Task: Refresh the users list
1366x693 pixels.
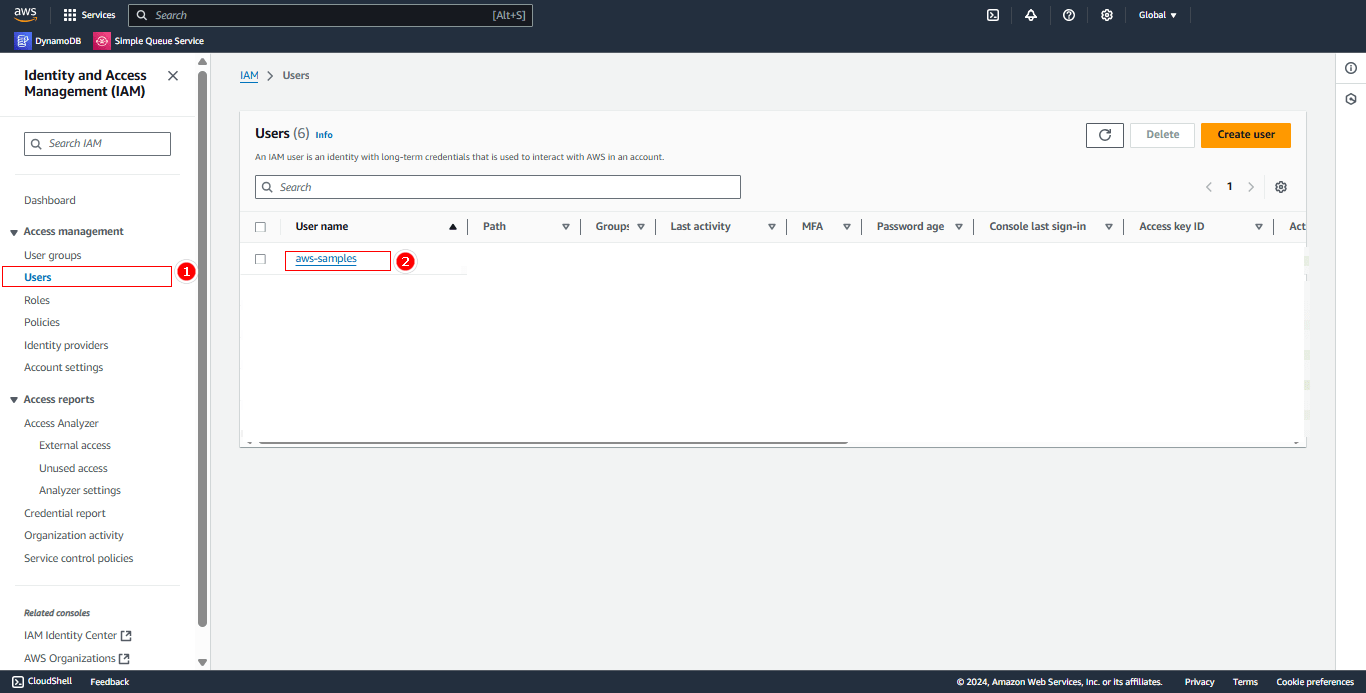Action: (x=1105, y=135)
